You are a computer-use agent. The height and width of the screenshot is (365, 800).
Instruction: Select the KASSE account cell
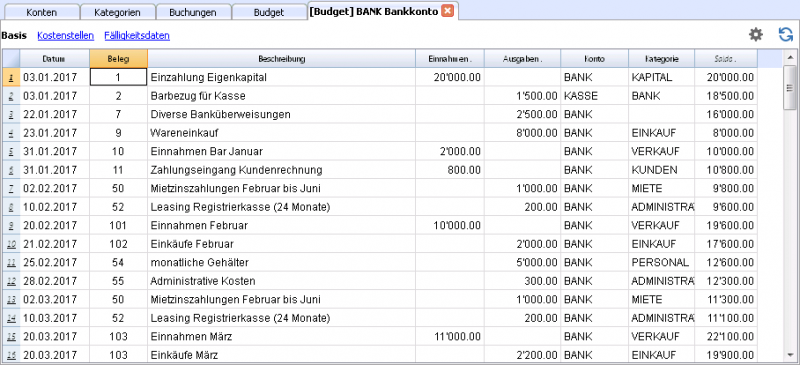tap(594, 96)
